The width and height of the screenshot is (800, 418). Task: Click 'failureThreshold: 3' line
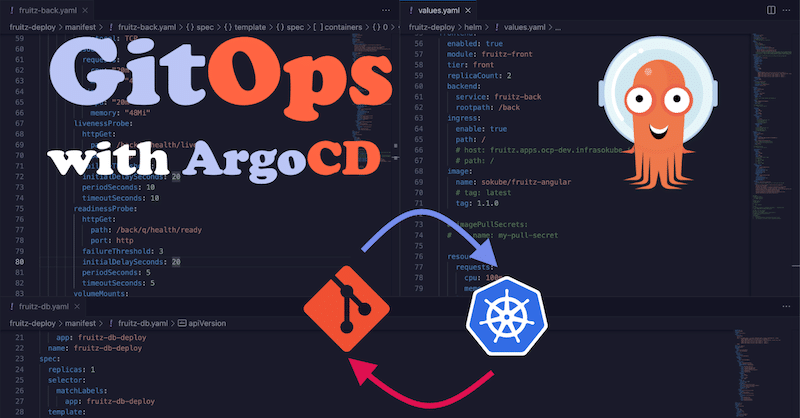(122, 251)
